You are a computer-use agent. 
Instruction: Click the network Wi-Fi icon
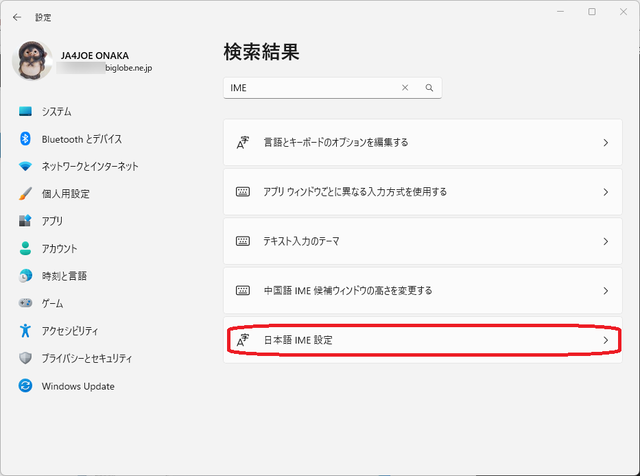(25, 166)
